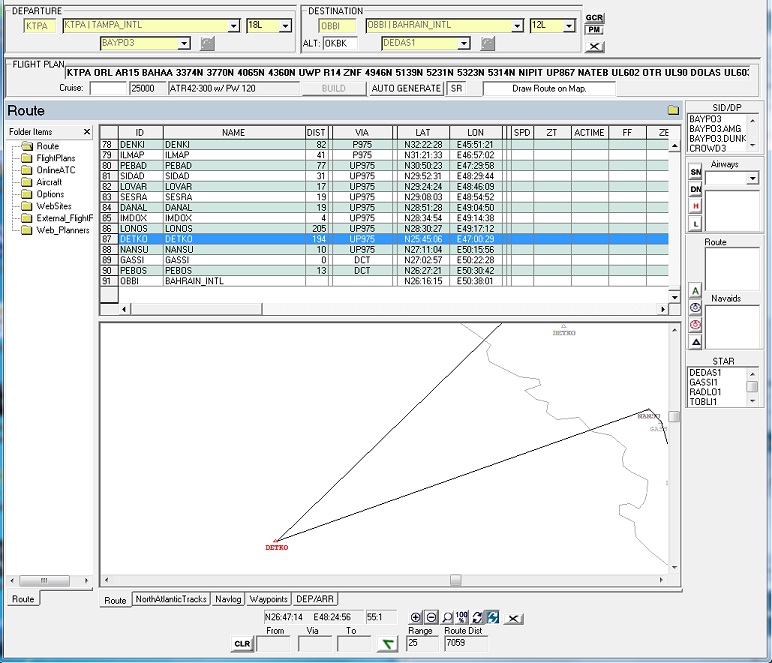
Task: Click the zoom out map icon
Action: (431, 617)
